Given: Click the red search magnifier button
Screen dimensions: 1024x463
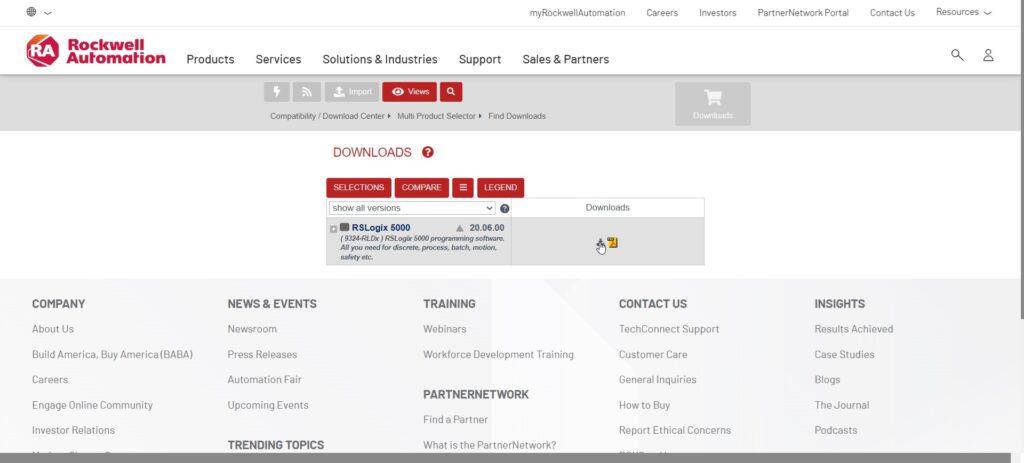Looking at the screenshot, I should pos(451,92).
